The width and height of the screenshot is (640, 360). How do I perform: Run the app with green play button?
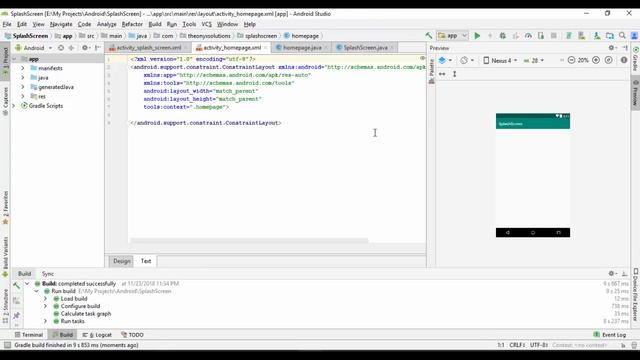click(x=477, y=36)
